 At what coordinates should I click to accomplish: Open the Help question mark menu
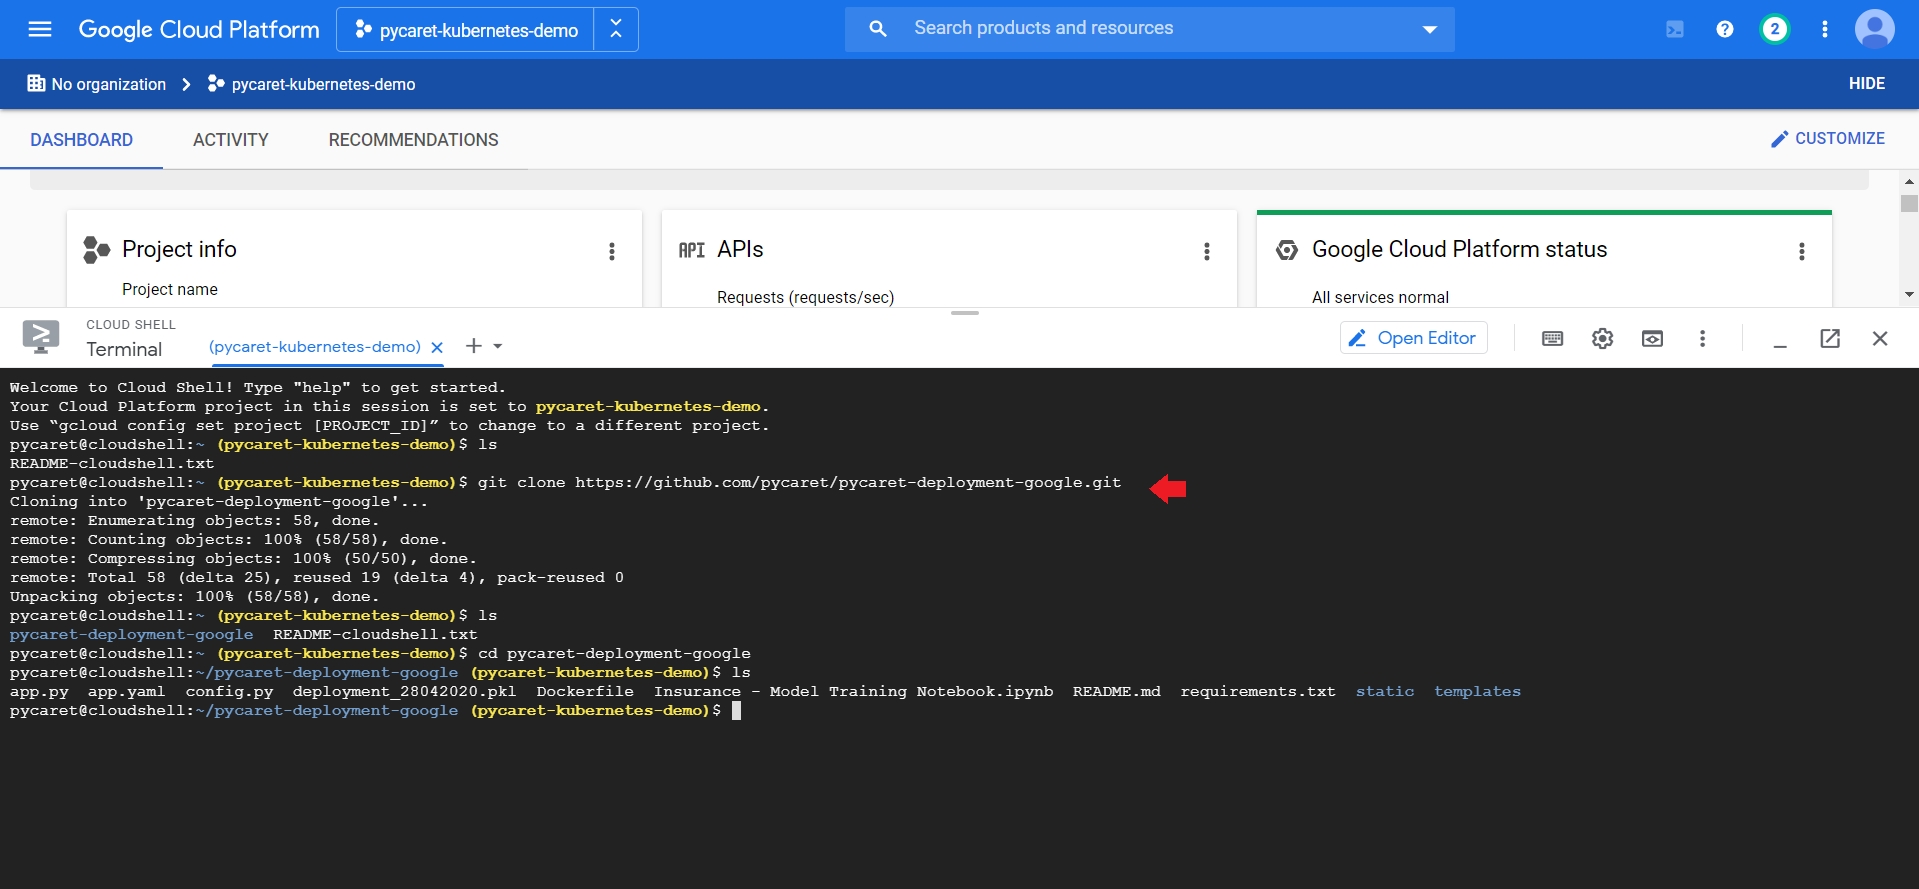[1725, 29]
